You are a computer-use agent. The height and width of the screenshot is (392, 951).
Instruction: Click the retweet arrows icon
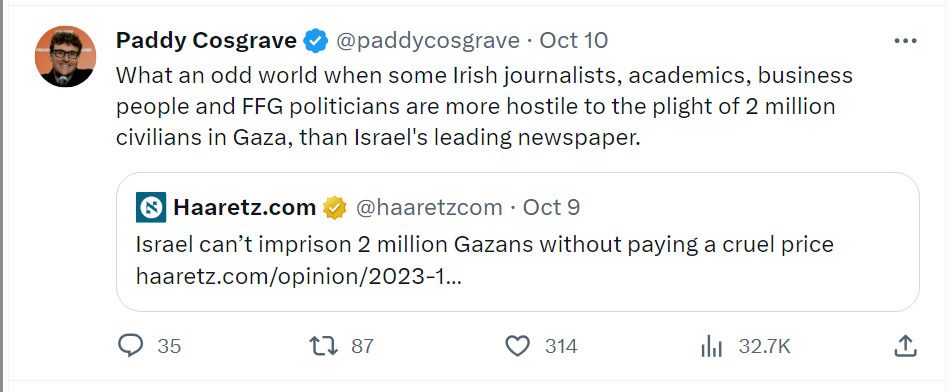323,346
